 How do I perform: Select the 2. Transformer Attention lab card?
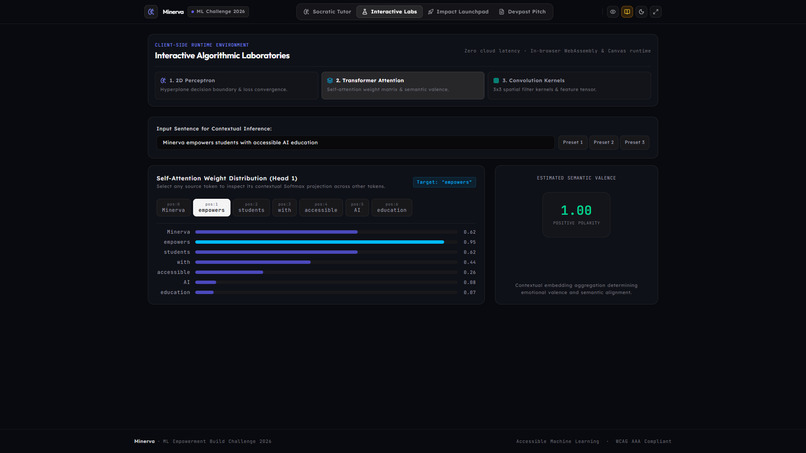(403, 85)
